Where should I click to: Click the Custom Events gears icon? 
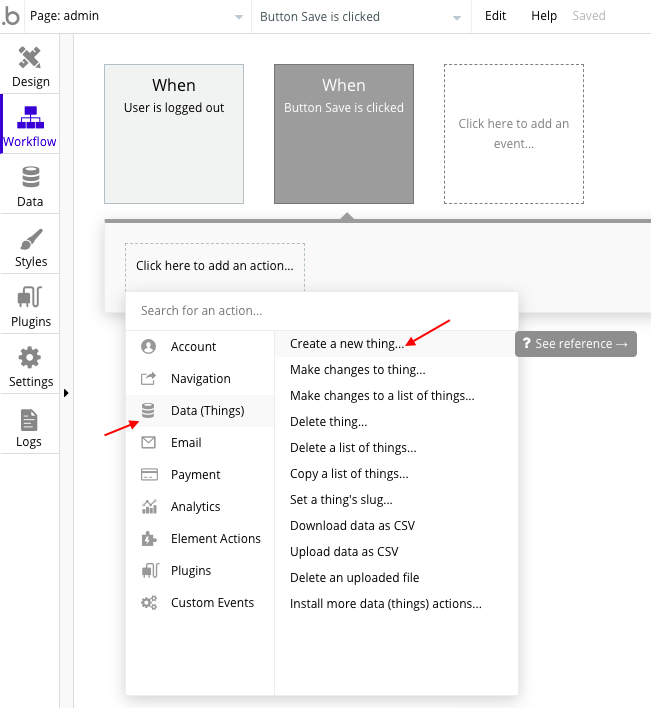coord(149,602)
